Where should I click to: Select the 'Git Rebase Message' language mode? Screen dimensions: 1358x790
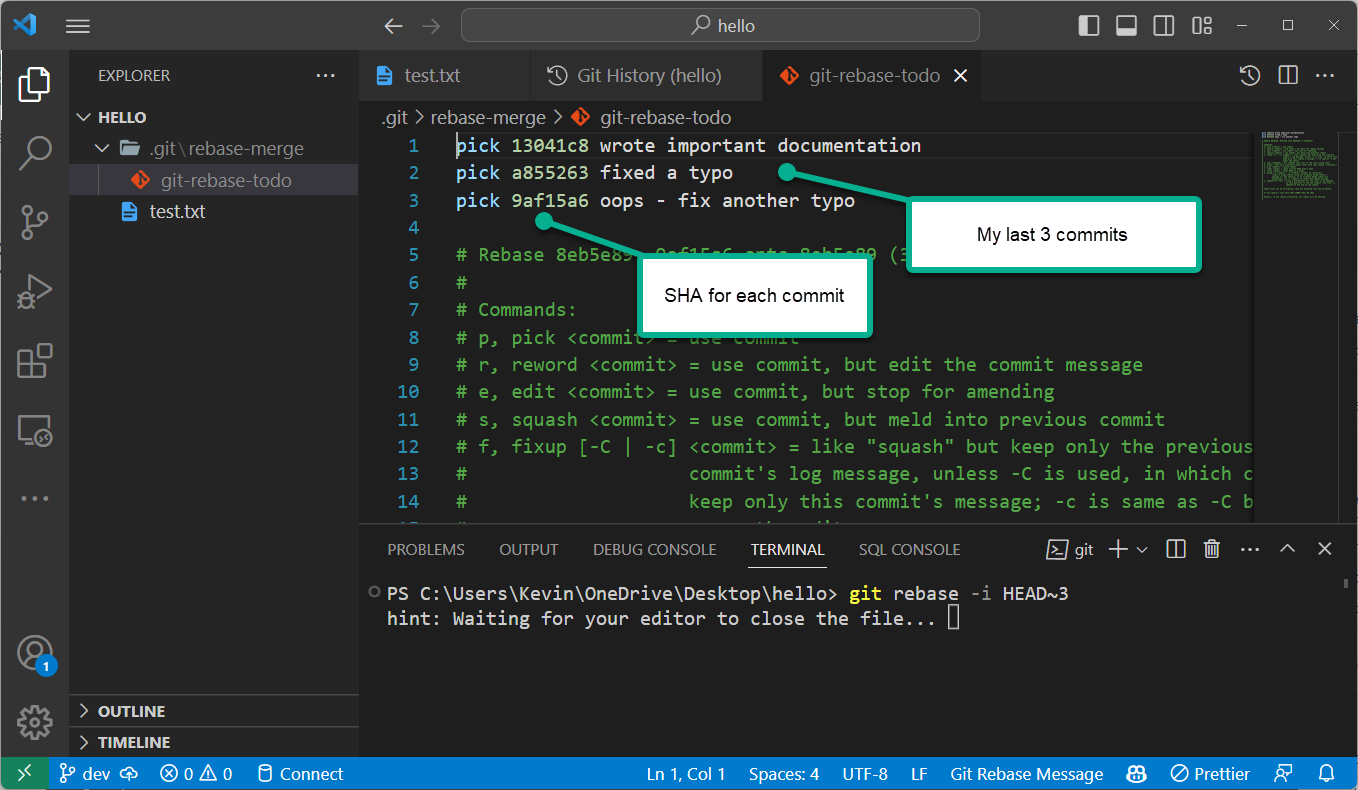coord(1027,773)
